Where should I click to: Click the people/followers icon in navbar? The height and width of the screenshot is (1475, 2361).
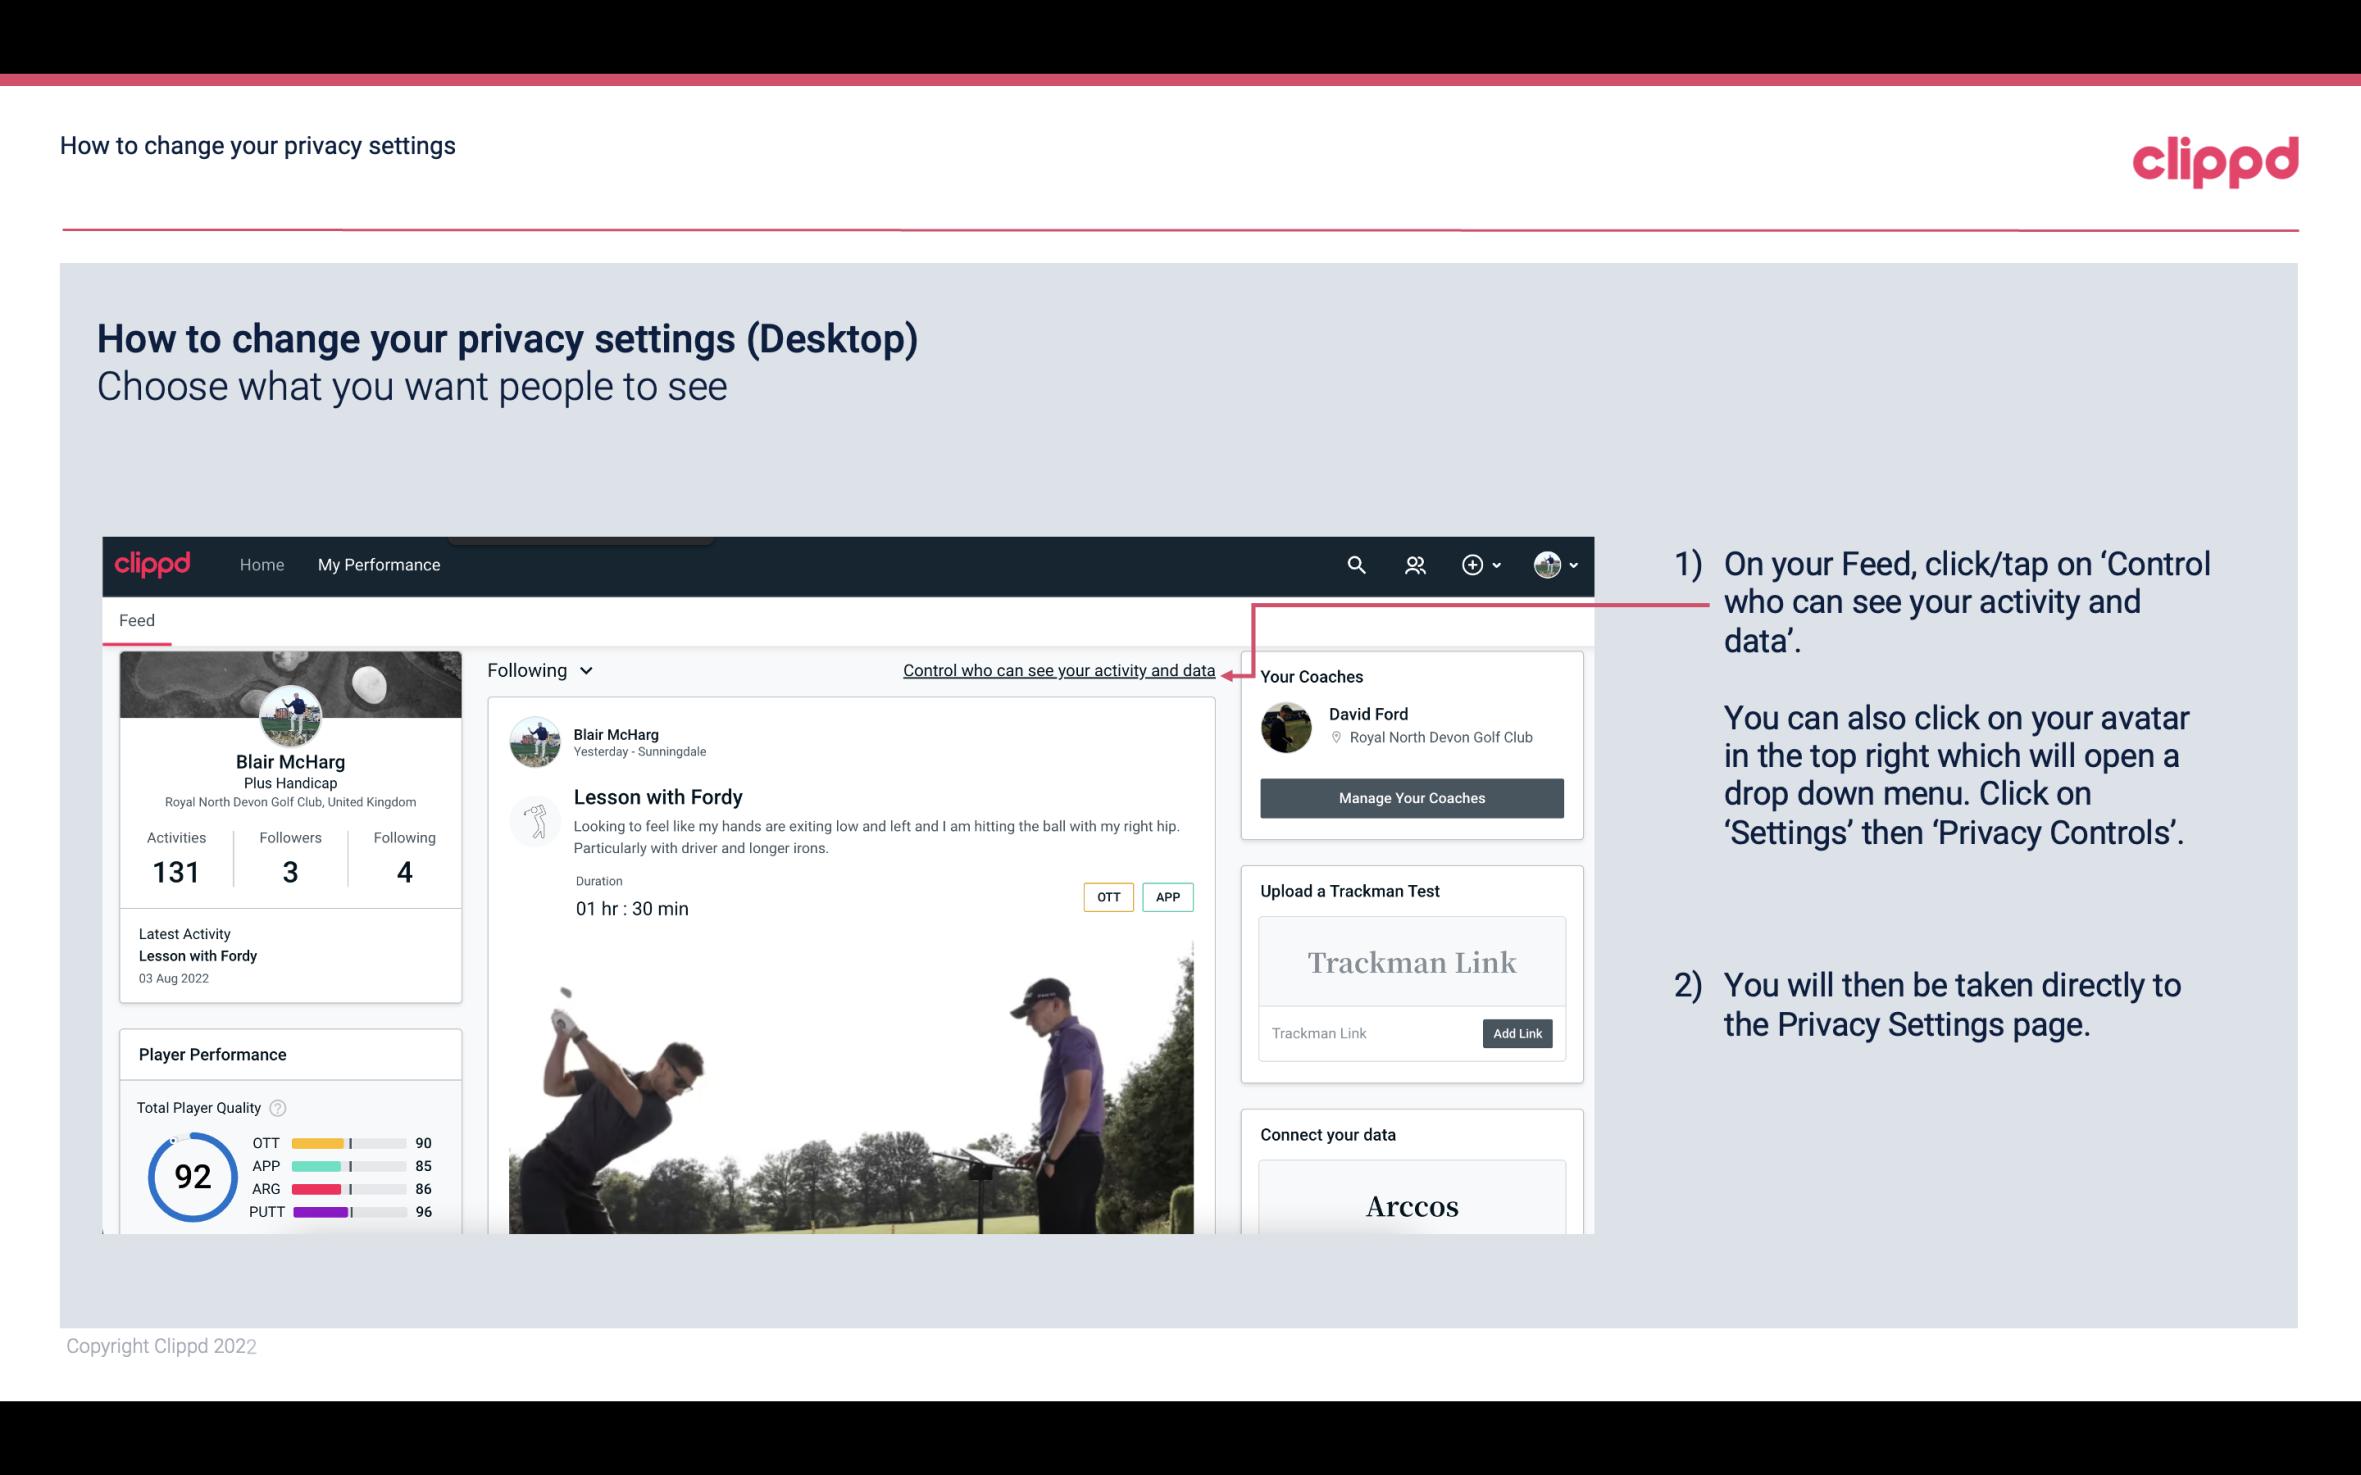click(1417, 564)
